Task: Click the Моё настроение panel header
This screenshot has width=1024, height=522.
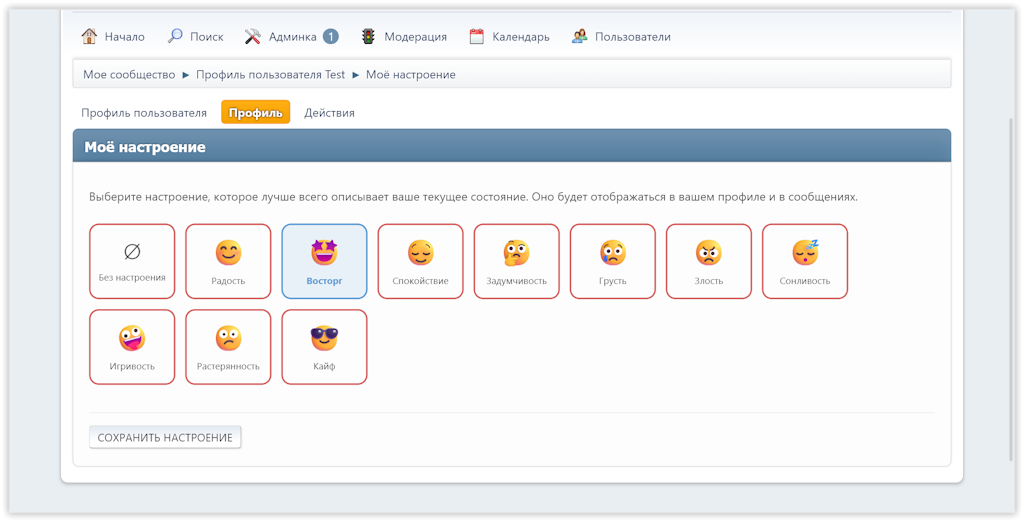Action: point(512,146)
